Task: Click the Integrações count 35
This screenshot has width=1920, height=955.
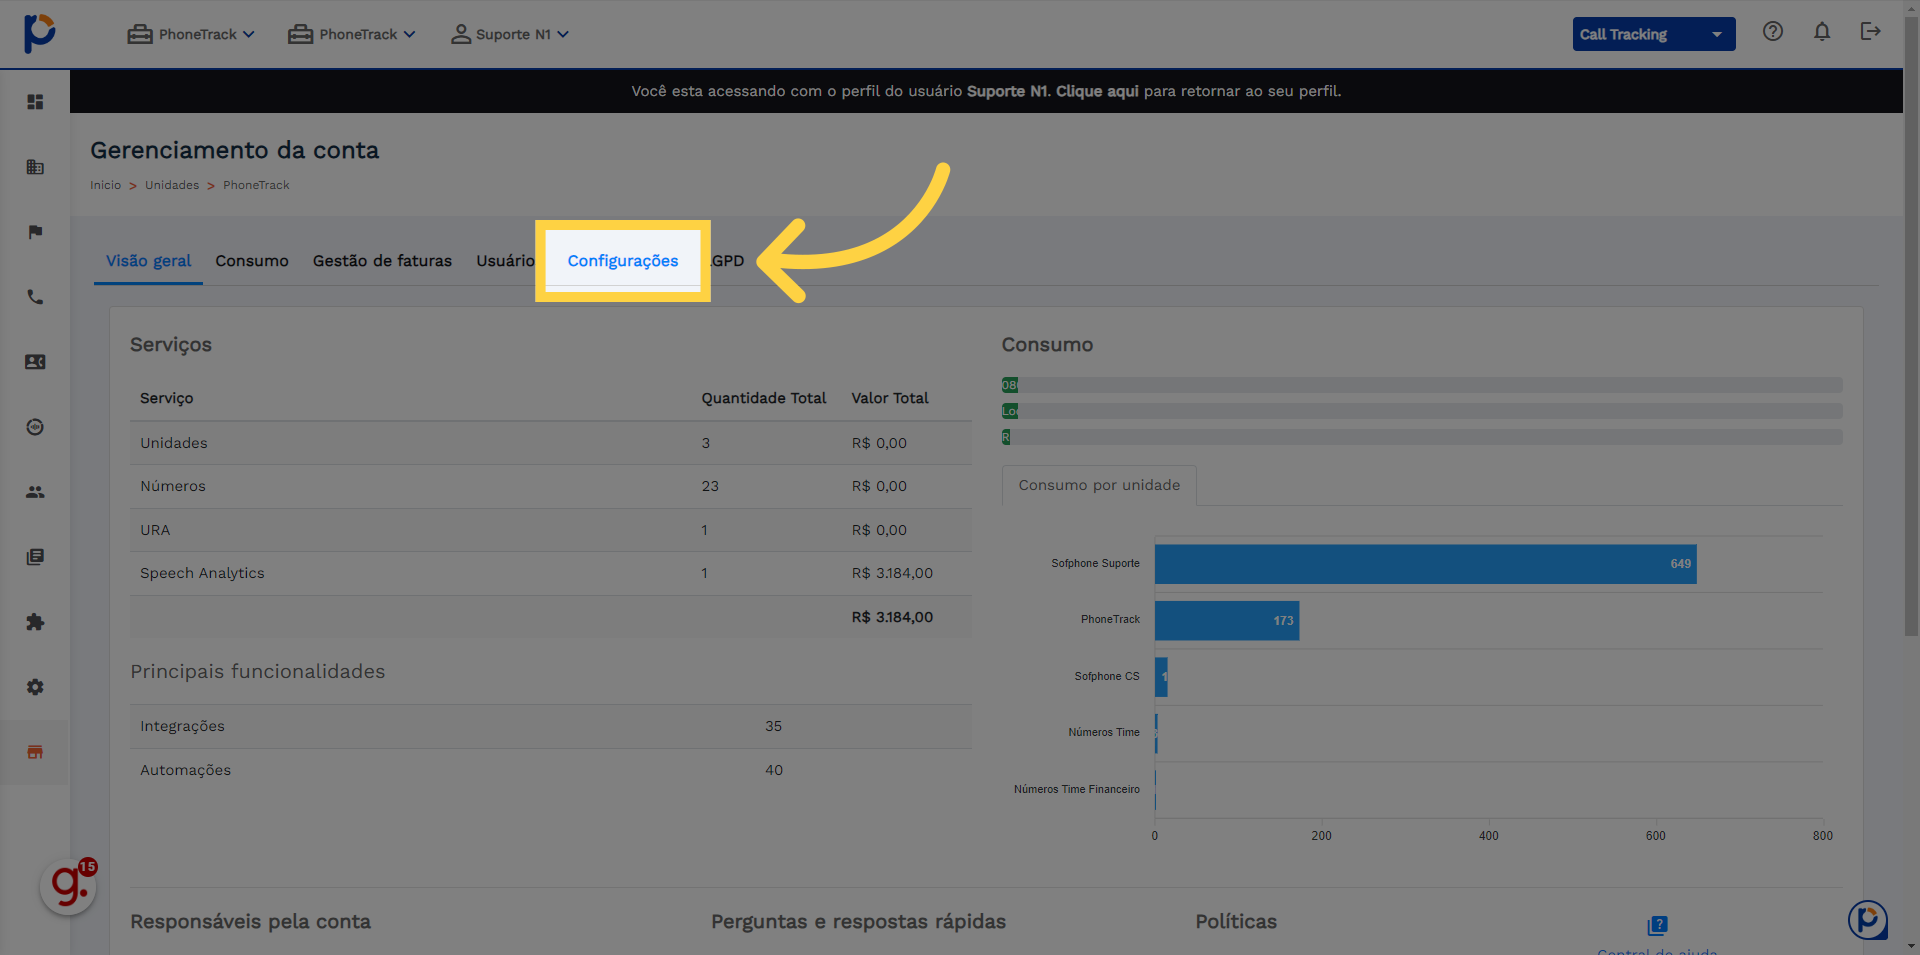Action: tap(774, 726)
